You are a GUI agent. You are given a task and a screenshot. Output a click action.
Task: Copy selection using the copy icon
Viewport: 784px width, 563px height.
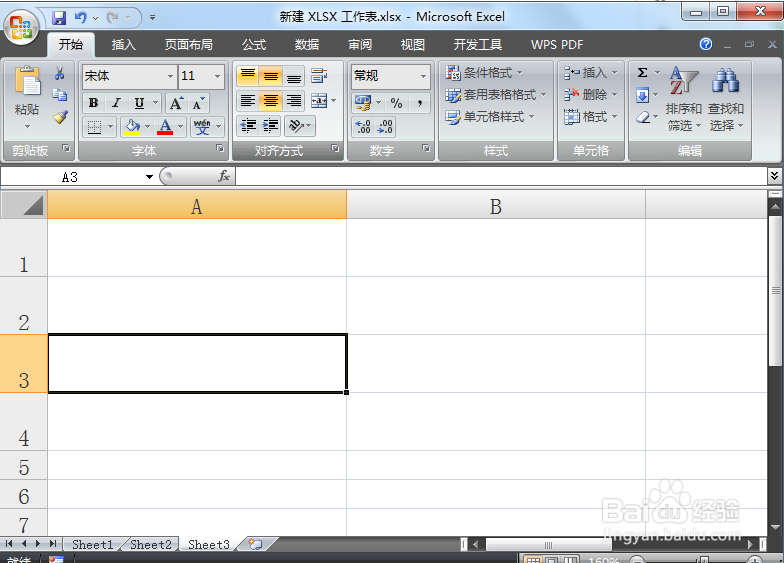point(60,95)
